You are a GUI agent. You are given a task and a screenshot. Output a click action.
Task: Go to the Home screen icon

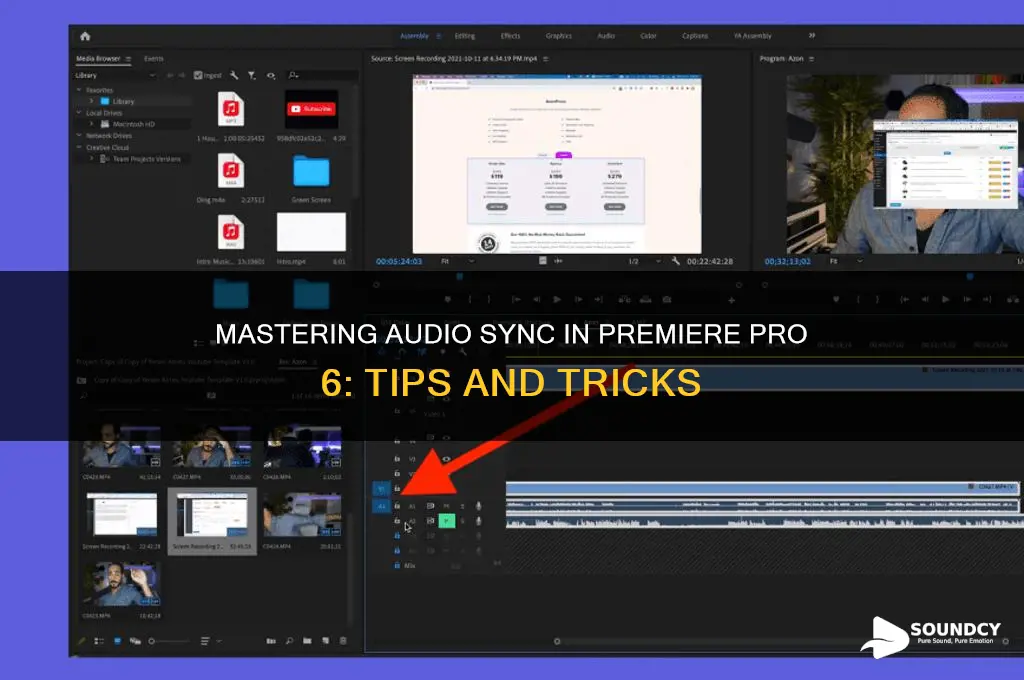85,36
